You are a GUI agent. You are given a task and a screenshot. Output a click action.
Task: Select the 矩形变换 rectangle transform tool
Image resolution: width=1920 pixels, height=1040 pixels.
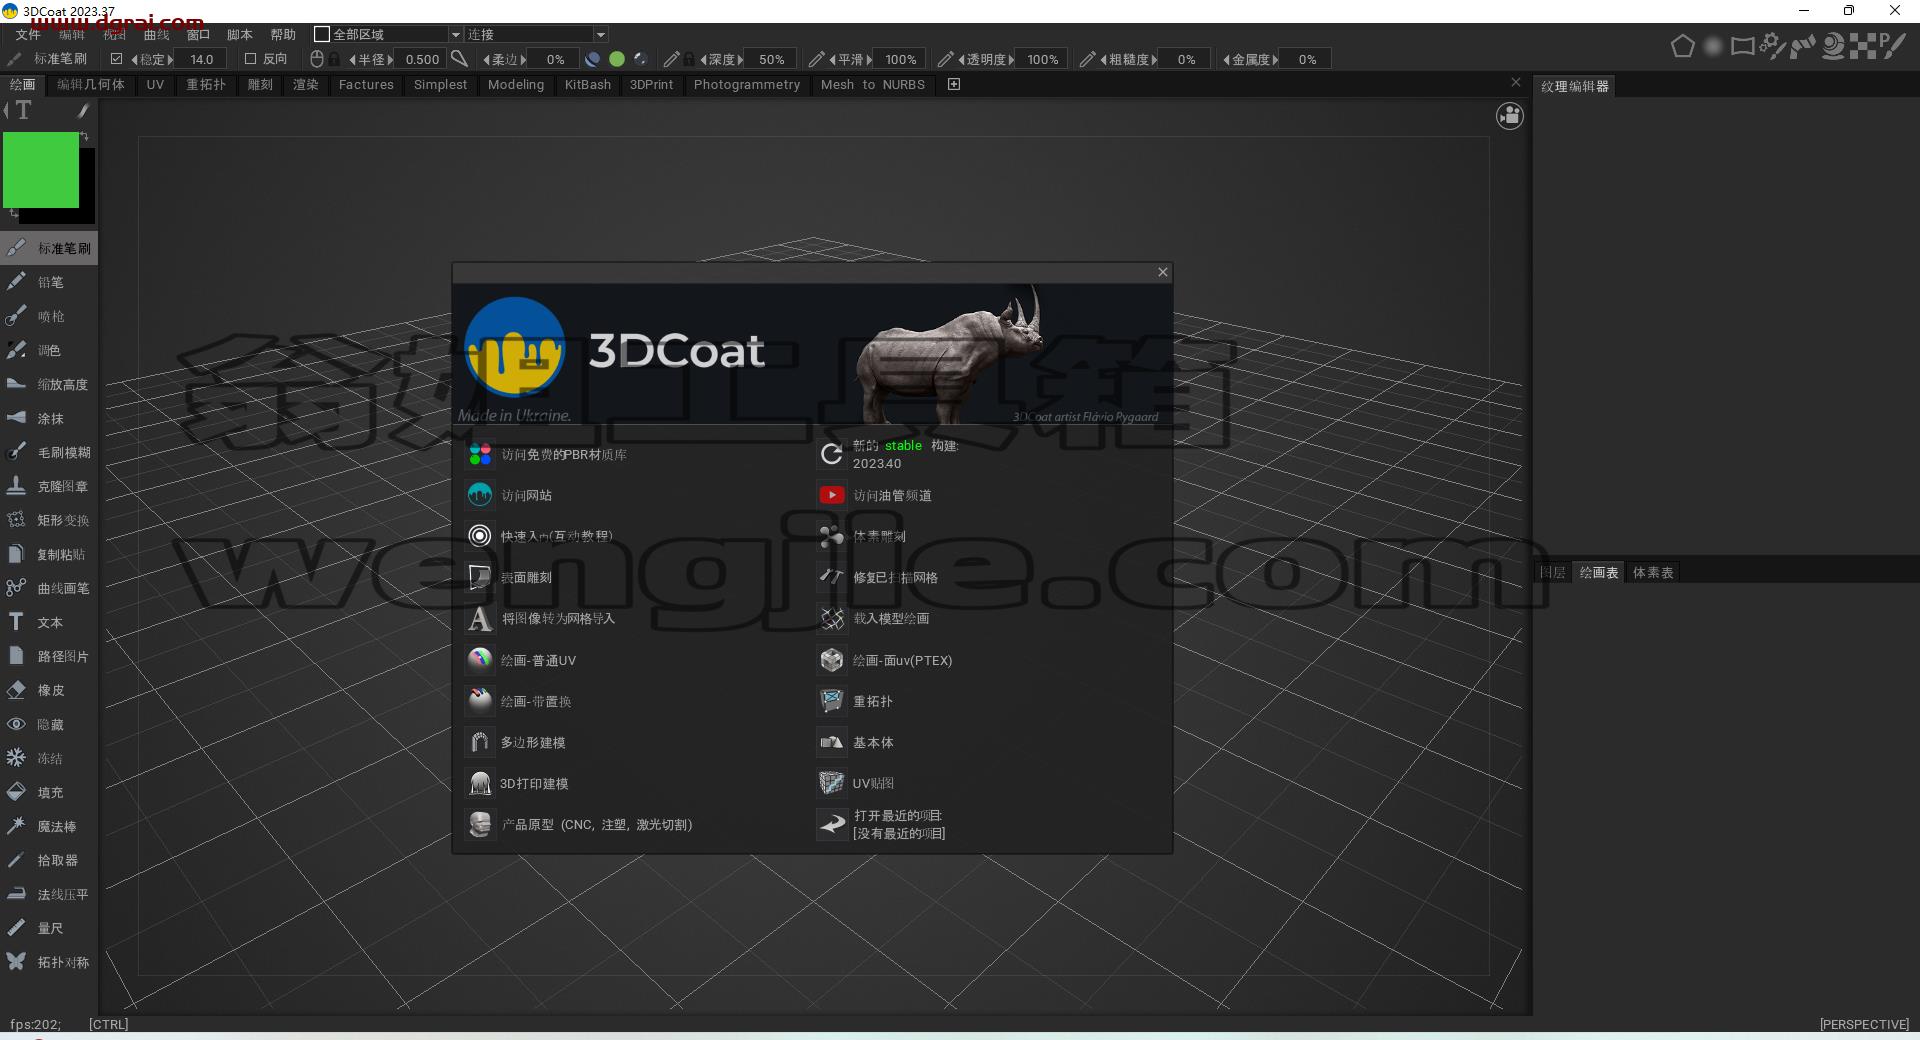point(49,520)
